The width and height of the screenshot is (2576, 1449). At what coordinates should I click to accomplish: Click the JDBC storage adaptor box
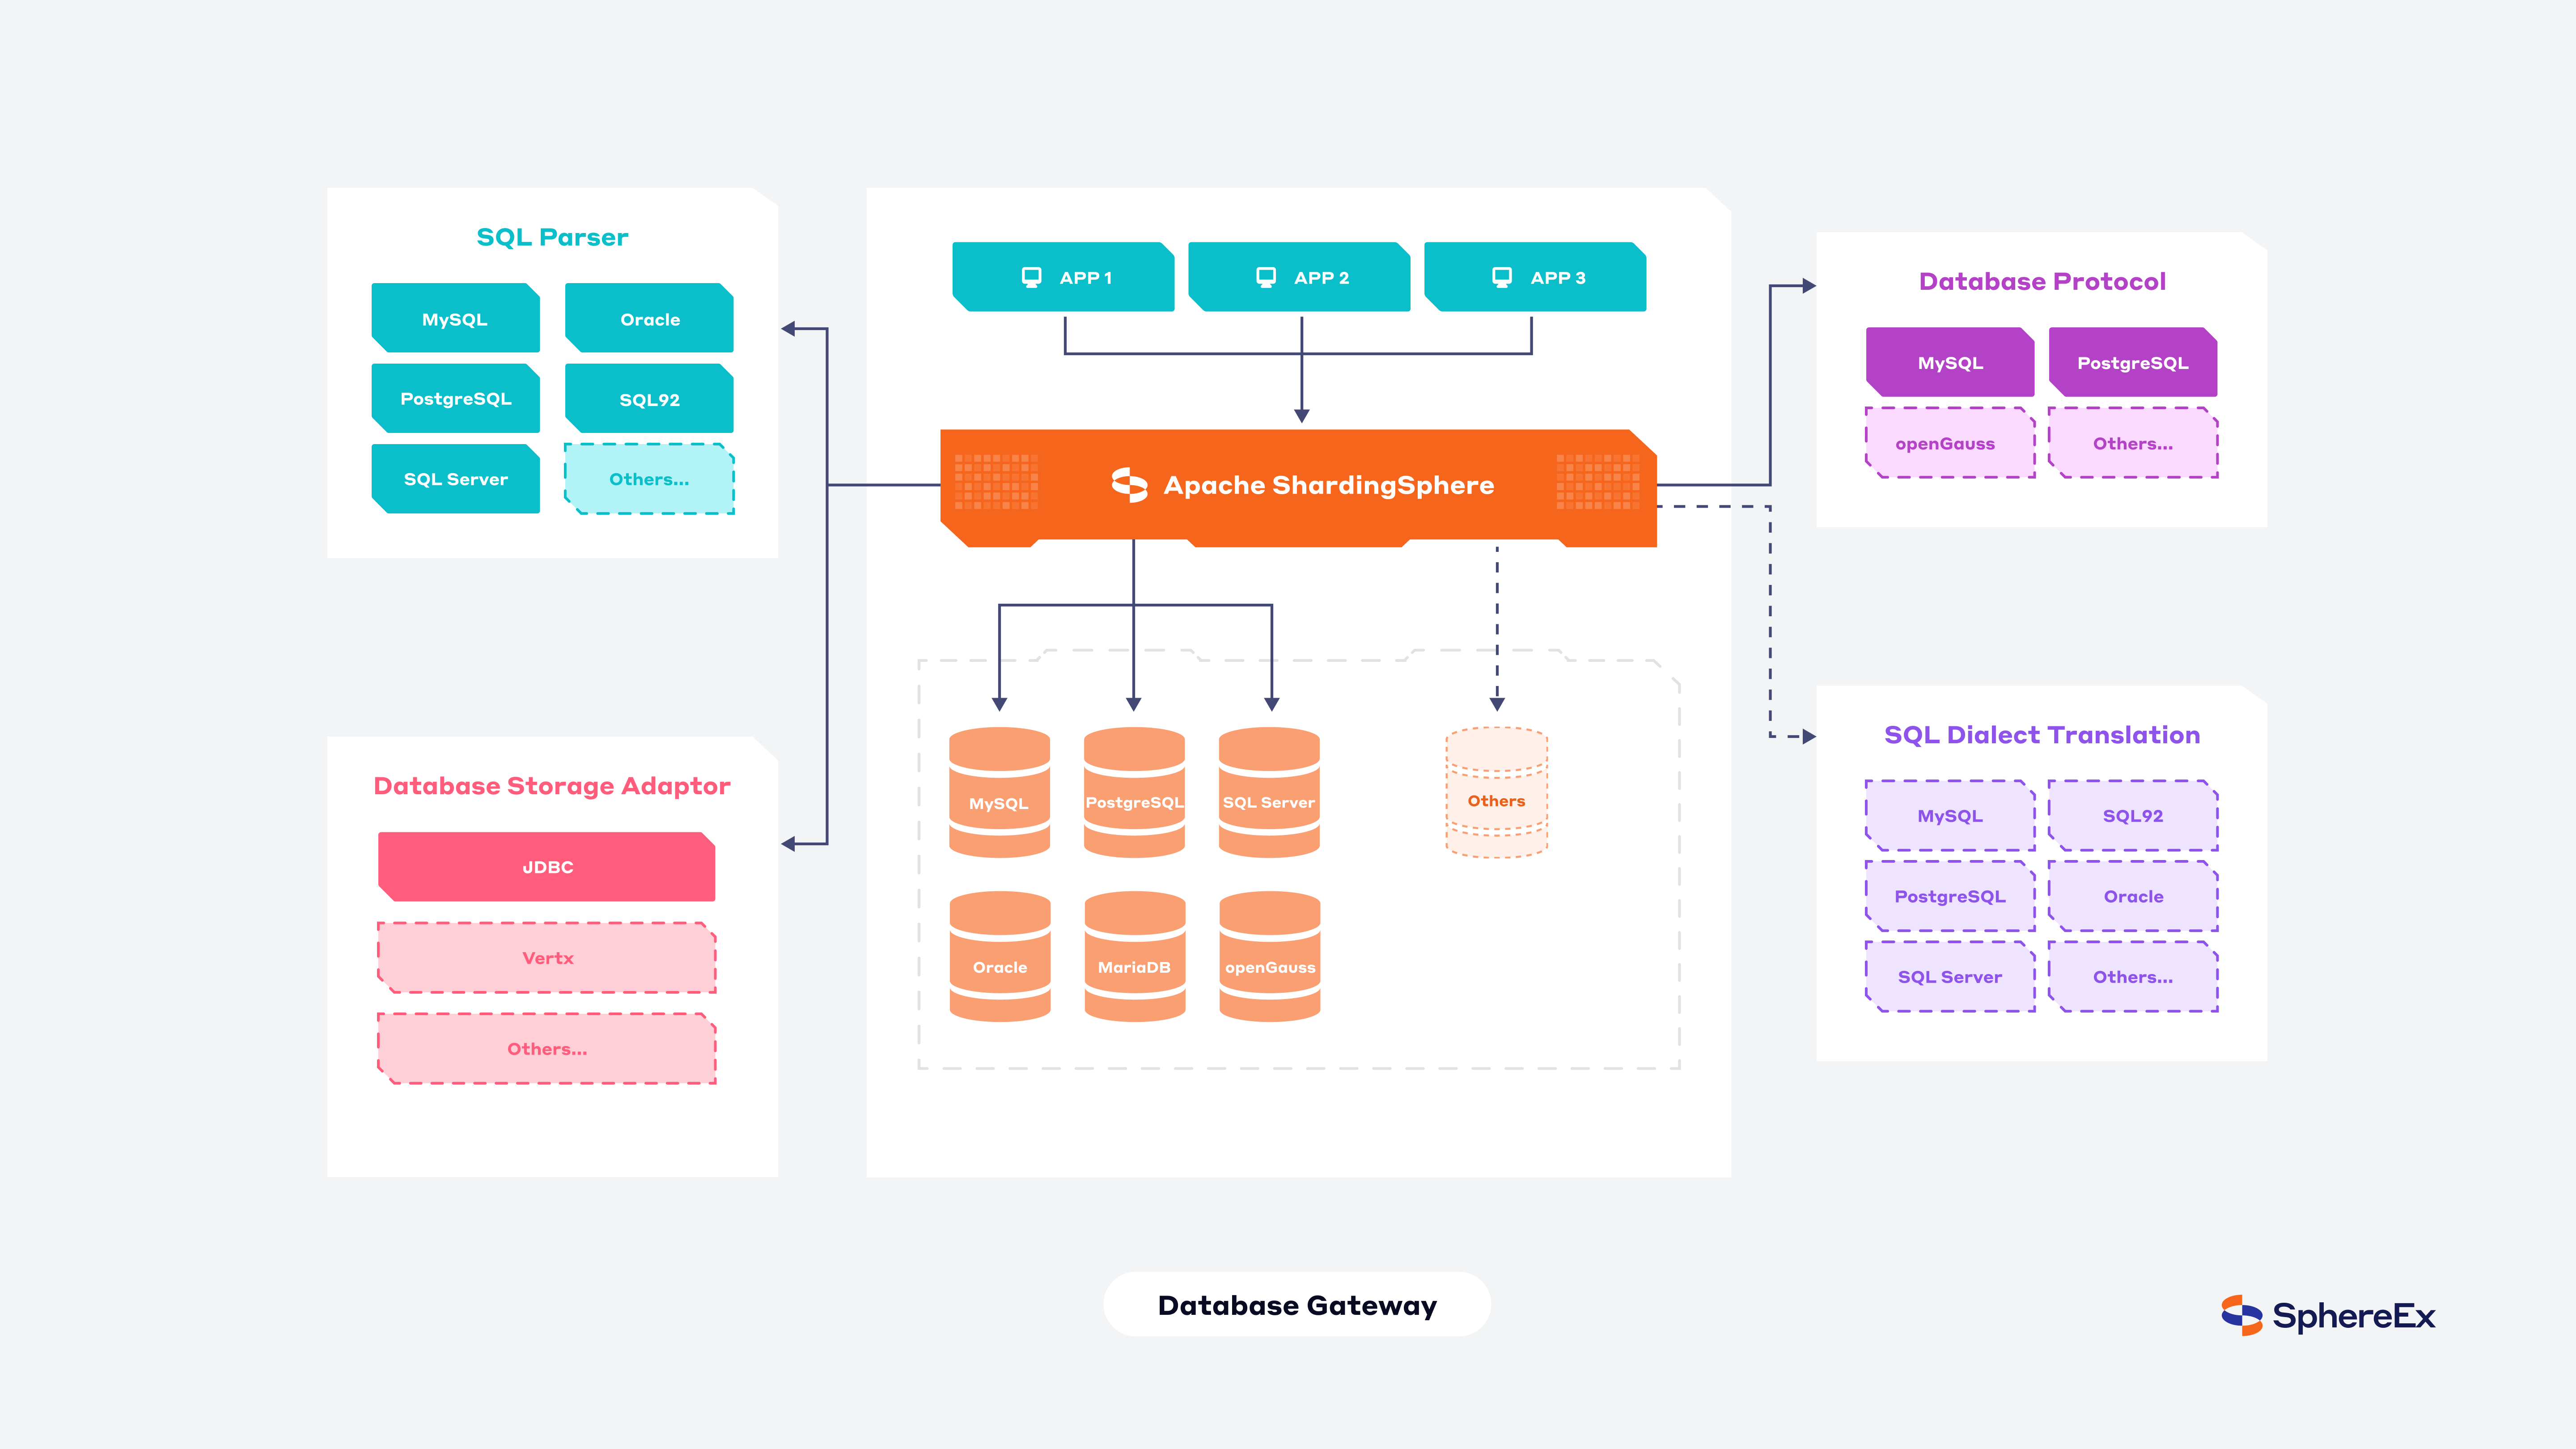(547, 867)
